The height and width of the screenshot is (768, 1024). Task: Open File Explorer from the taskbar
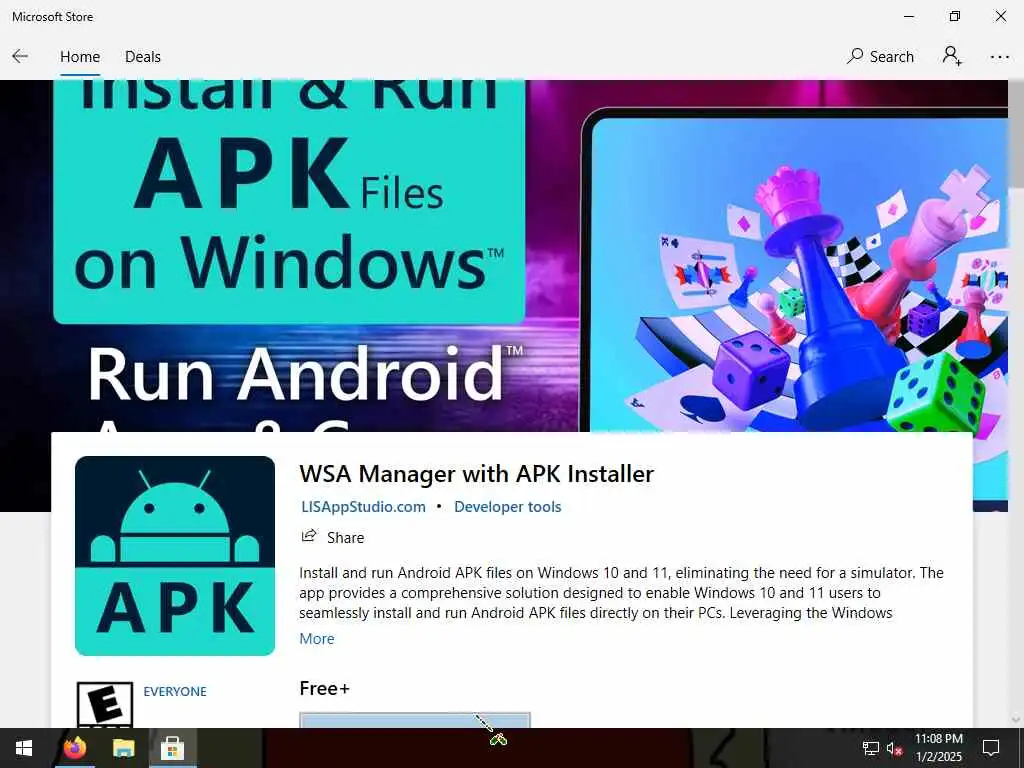[x=123, y=748]
